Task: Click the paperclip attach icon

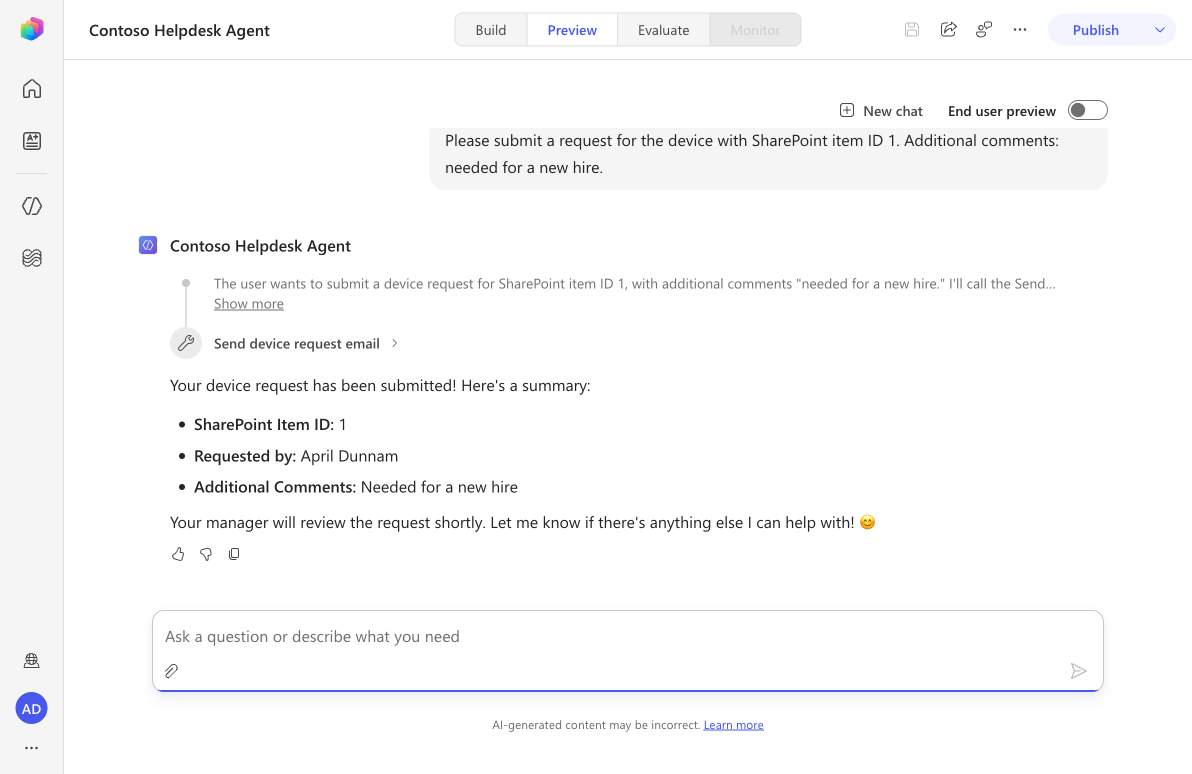Action: 172,671
